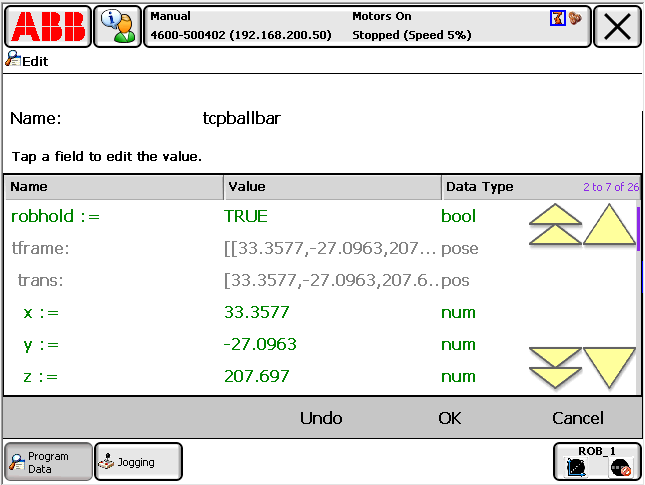Cancel editing the tool data

577,418
